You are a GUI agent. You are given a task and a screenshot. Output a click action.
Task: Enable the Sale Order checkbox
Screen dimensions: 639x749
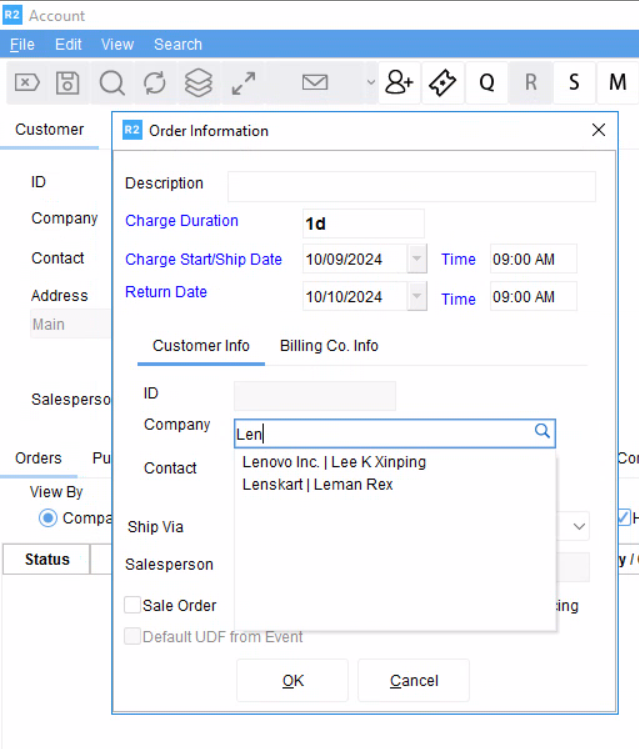[x=132, y=605]
